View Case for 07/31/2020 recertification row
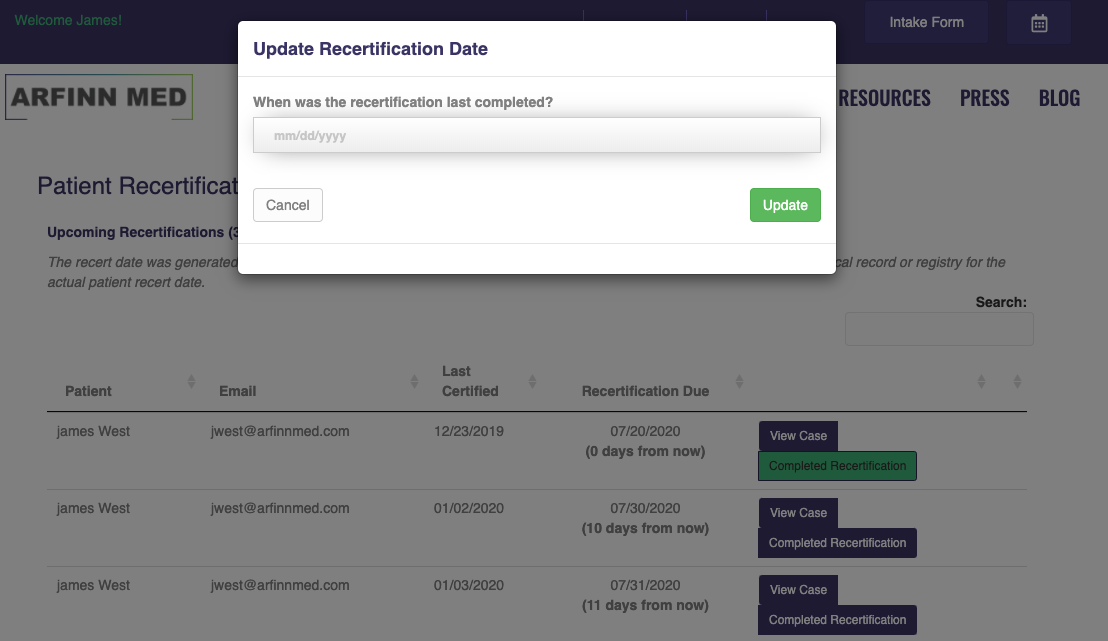The height and width of the screenshot is (641, 1108). click(x=798, y=590)
